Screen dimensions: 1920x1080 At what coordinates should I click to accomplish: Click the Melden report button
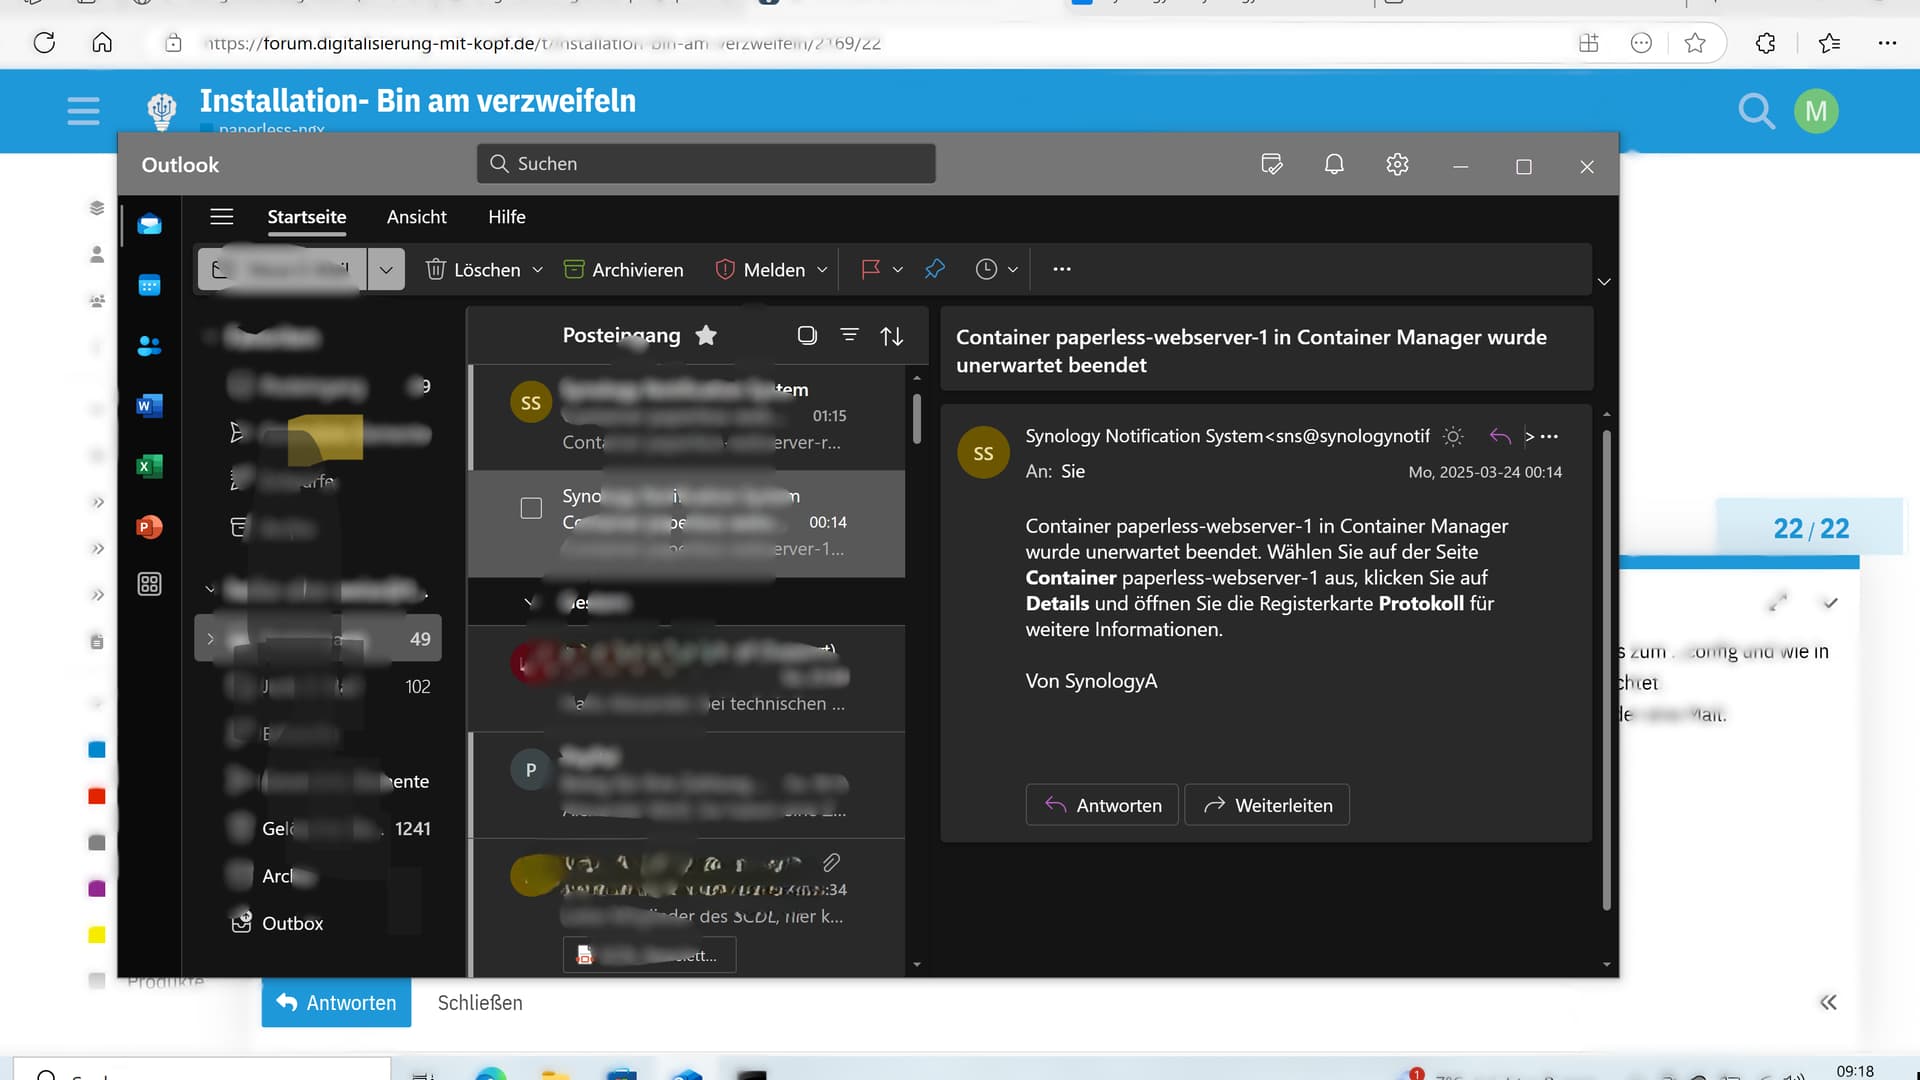tap(761, 270)
